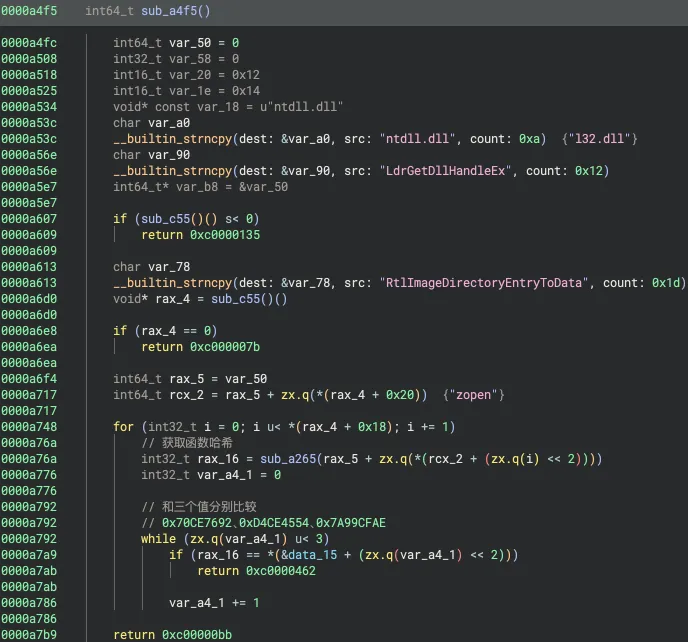Click the {"l32.dll"} annotation

[599, 139]
